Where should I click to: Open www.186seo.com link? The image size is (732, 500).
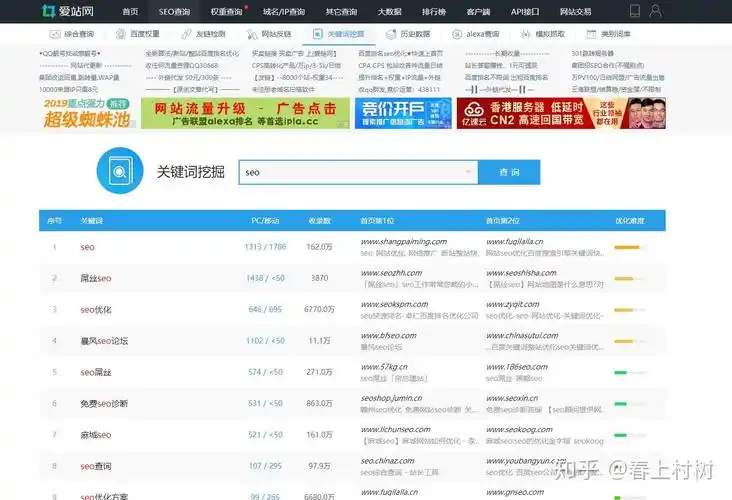(x=517, y=366)
